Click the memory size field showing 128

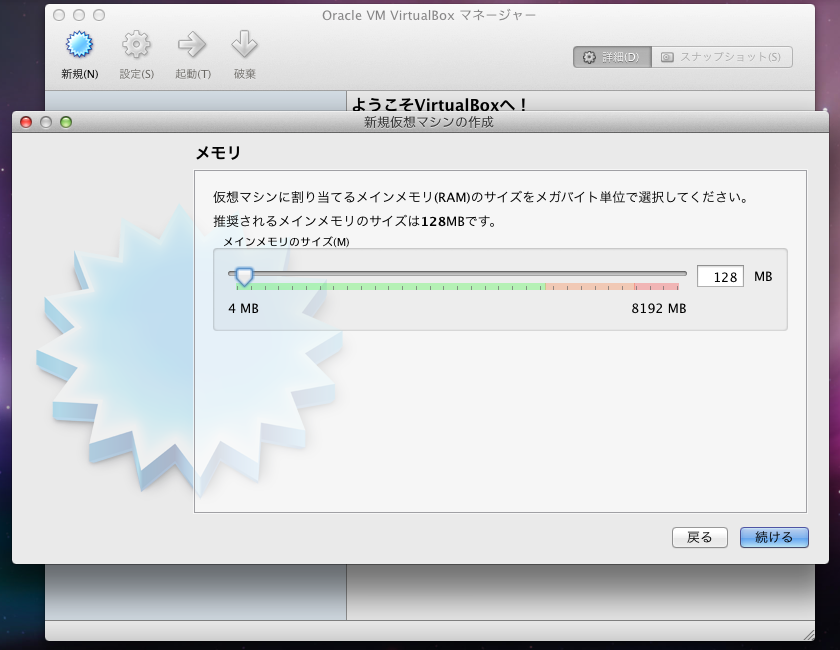pos(720,277)
